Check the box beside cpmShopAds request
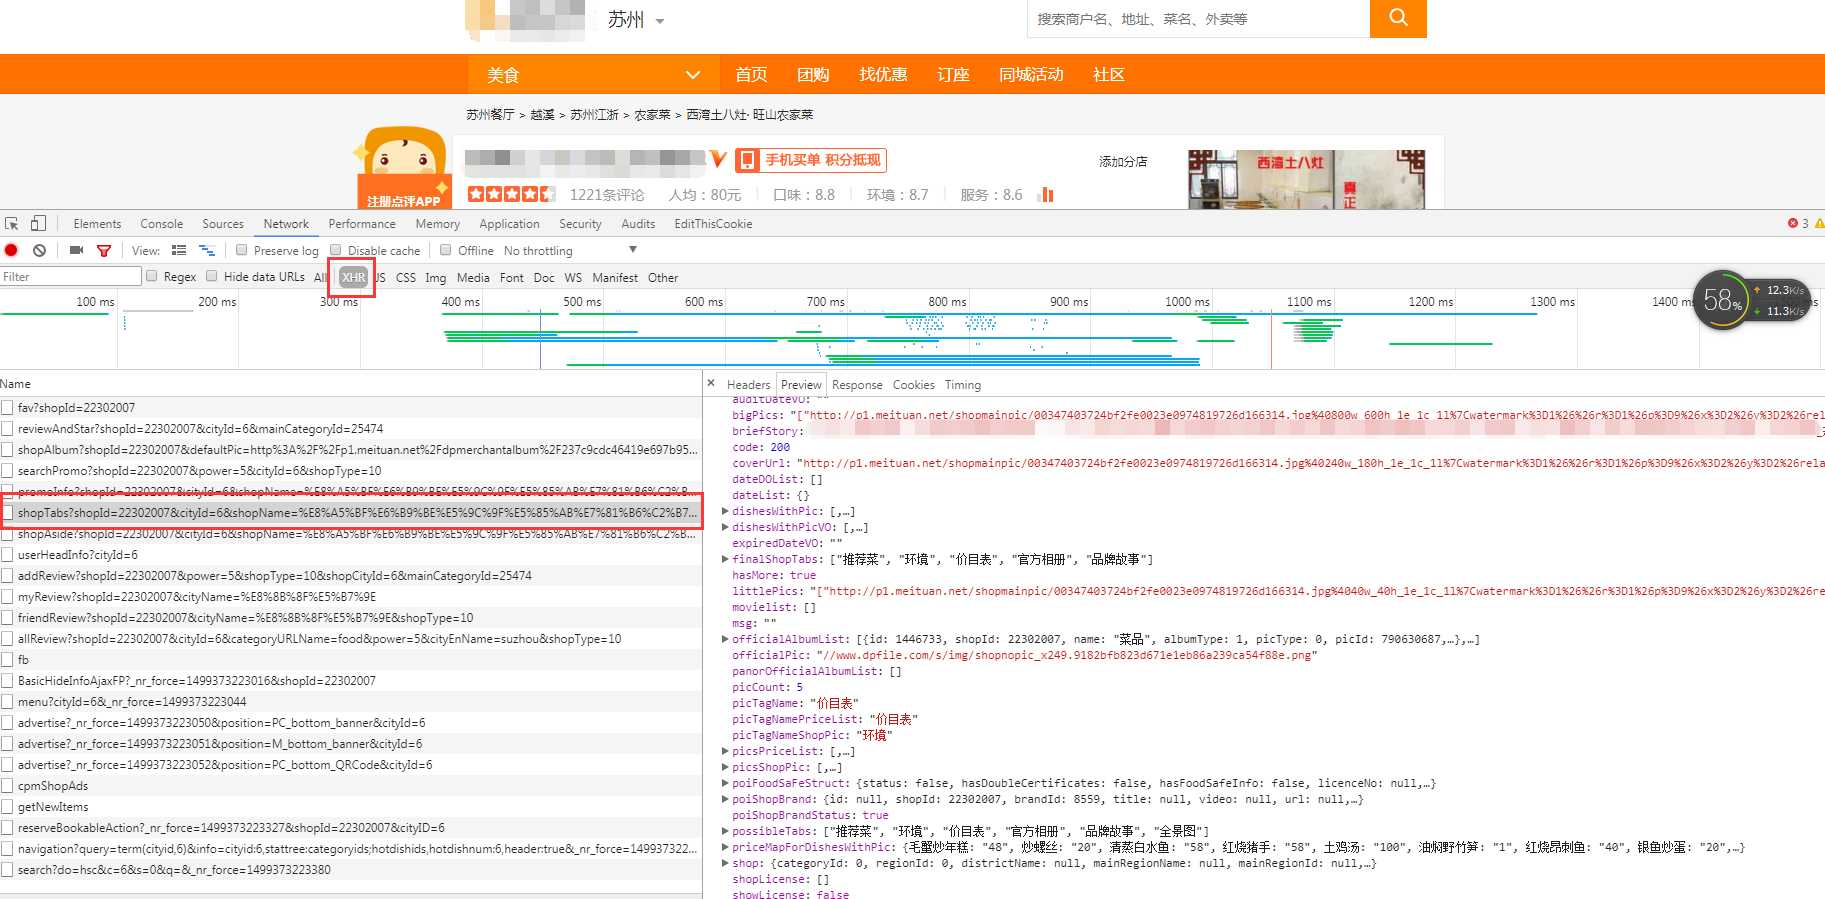The image size is (1825, 899). tap(8, 786)
